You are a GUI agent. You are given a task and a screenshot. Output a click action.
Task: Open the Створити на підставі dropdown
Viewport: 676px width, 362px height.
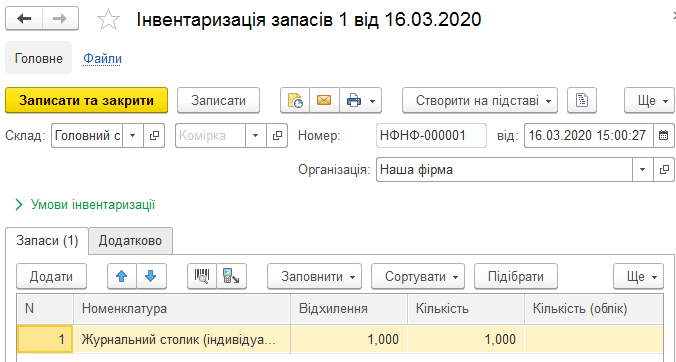(x=480, y=100)
